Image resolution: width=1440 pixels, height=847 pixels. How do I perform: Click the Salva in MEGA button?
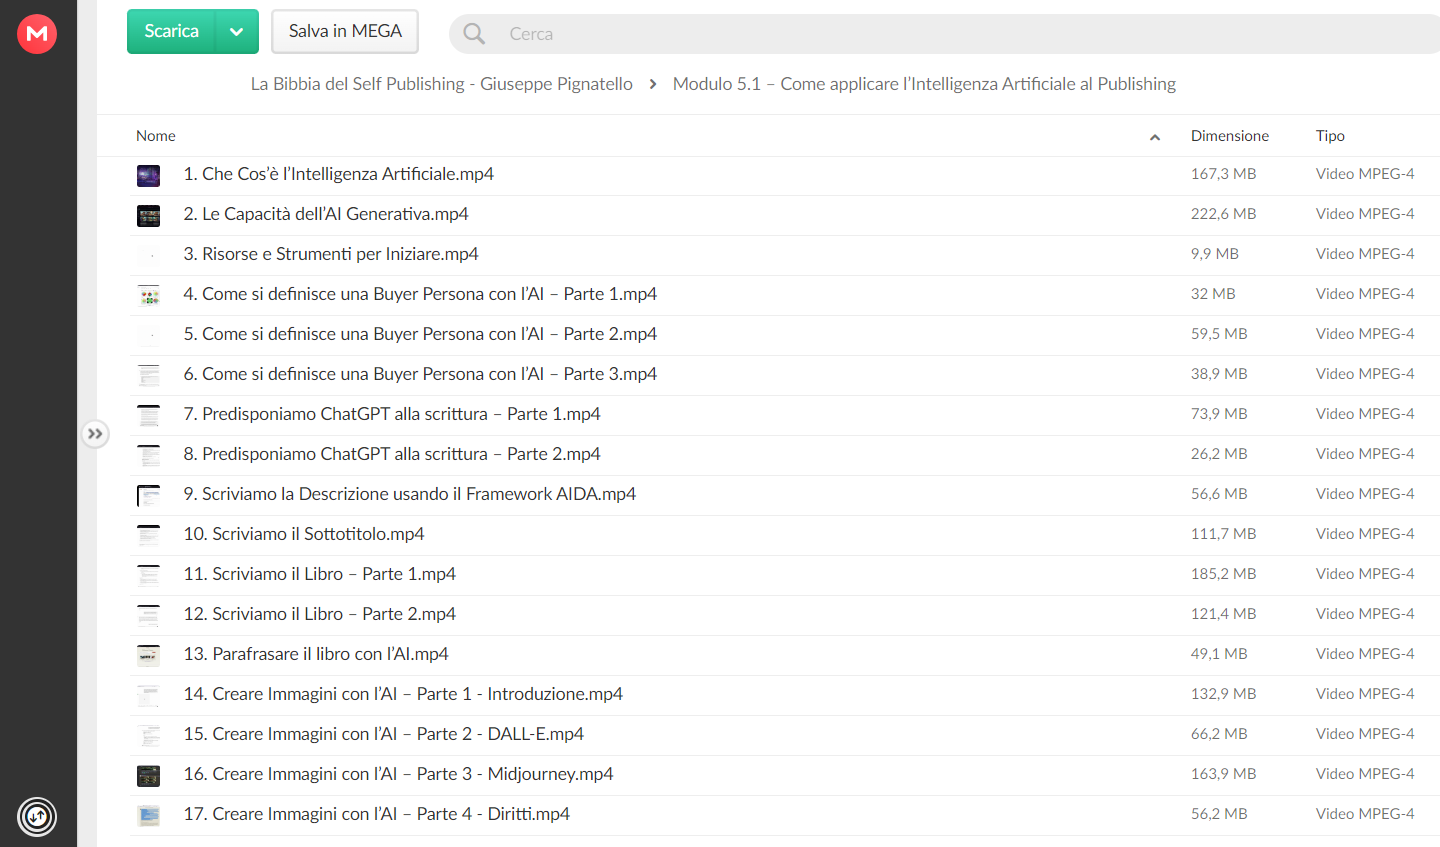tap(345, 32)
